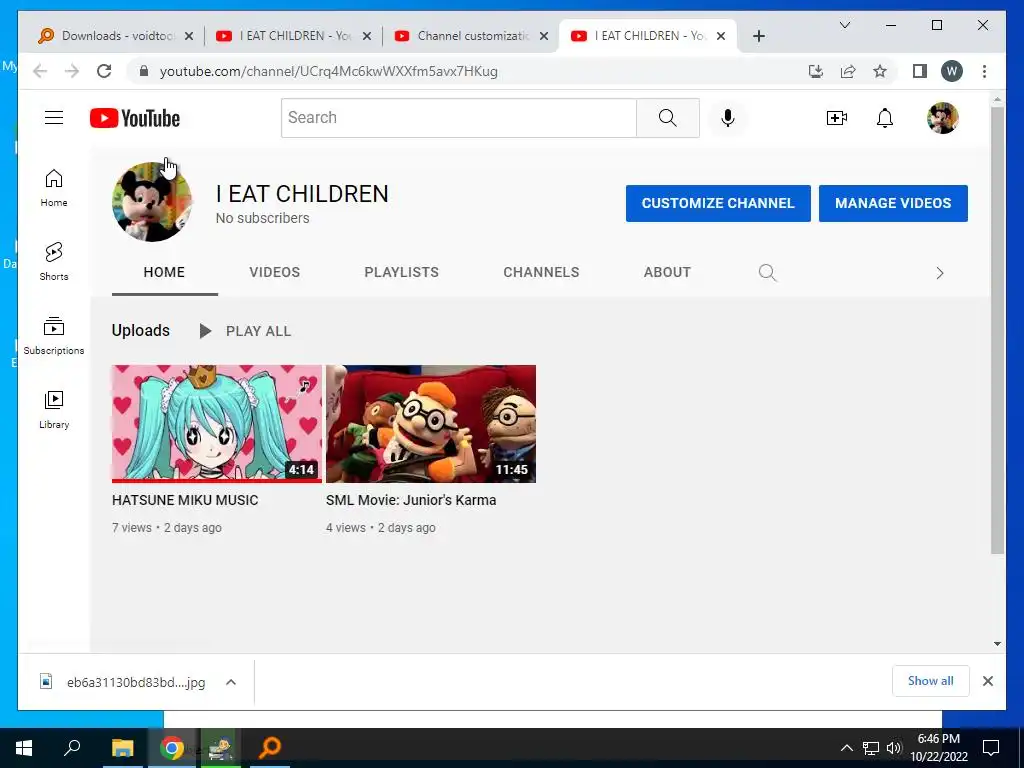1024x768 pixels.
Task: Click the page vertical scrollbar
Action: pyautogui.click(x=997, y=330)
